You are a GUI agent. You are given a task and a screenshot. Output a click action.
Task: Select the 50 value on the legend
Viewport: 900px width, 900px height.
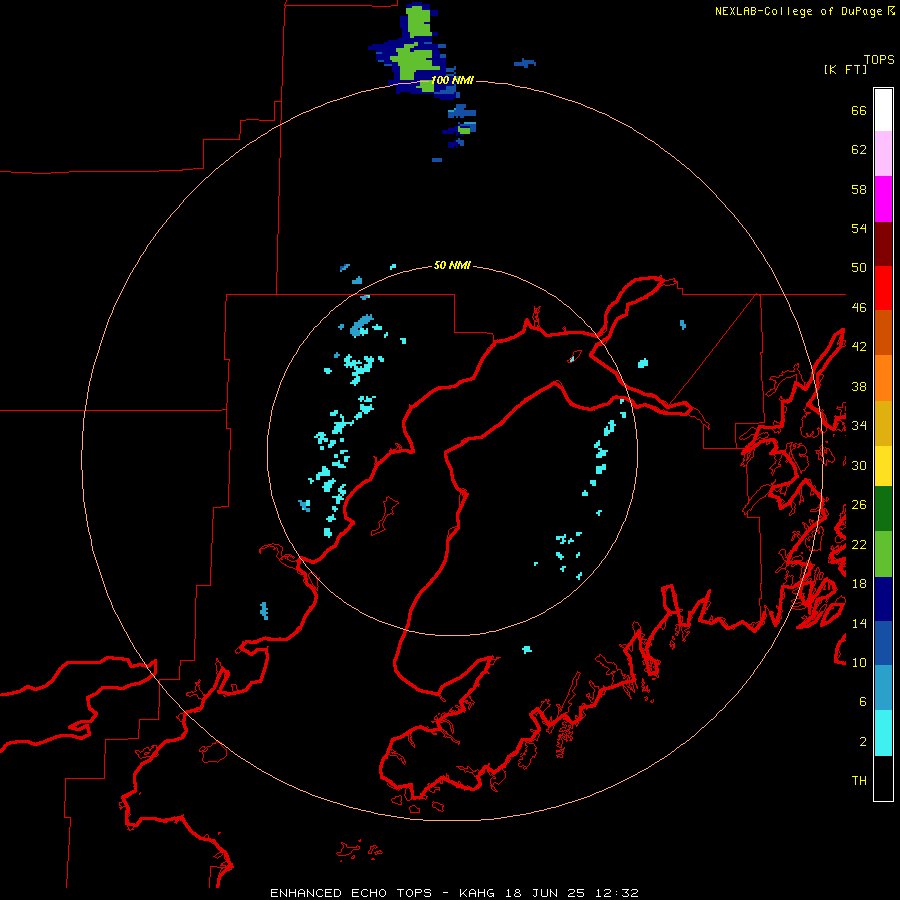[859, 268]
